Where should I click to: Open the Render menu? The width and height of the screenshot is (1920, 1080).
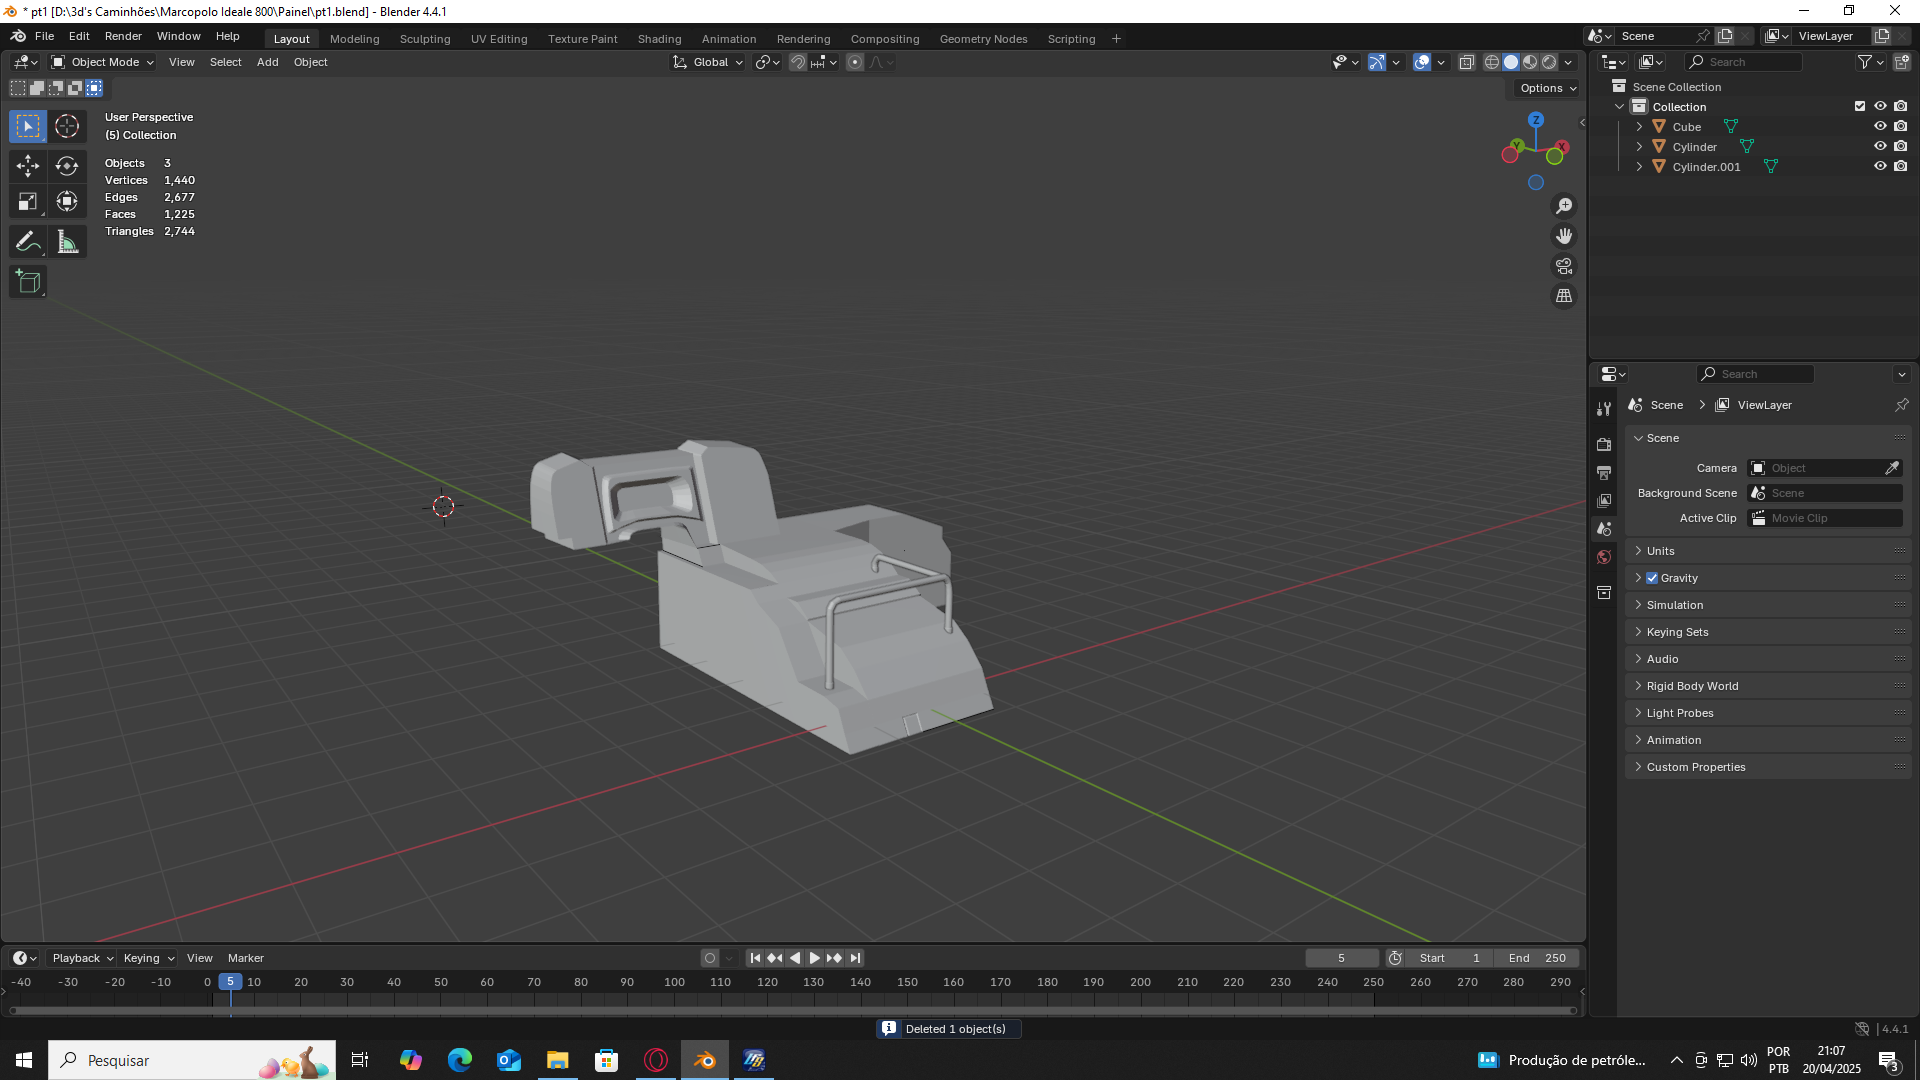(x=123, y=36)
